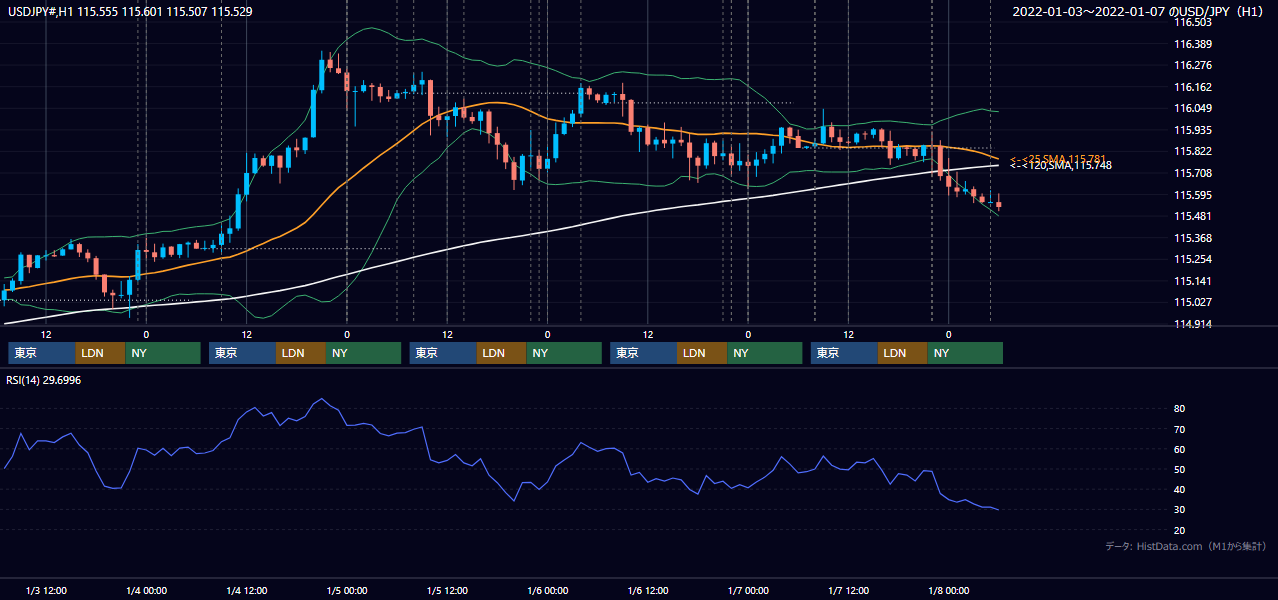
Task: Click the 1/8 00:00 date axis label
Action: click(949, 590)
